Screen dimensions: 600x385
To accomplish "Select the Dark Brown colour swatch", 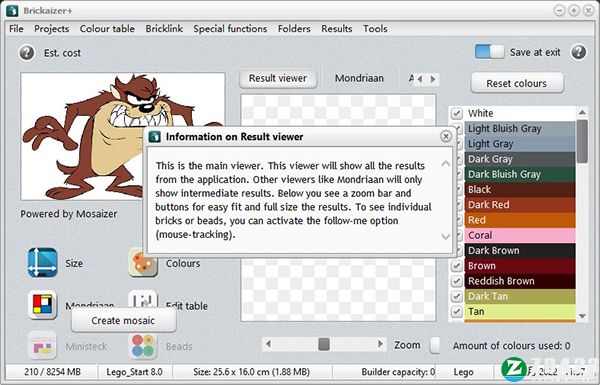I will 520,251.
